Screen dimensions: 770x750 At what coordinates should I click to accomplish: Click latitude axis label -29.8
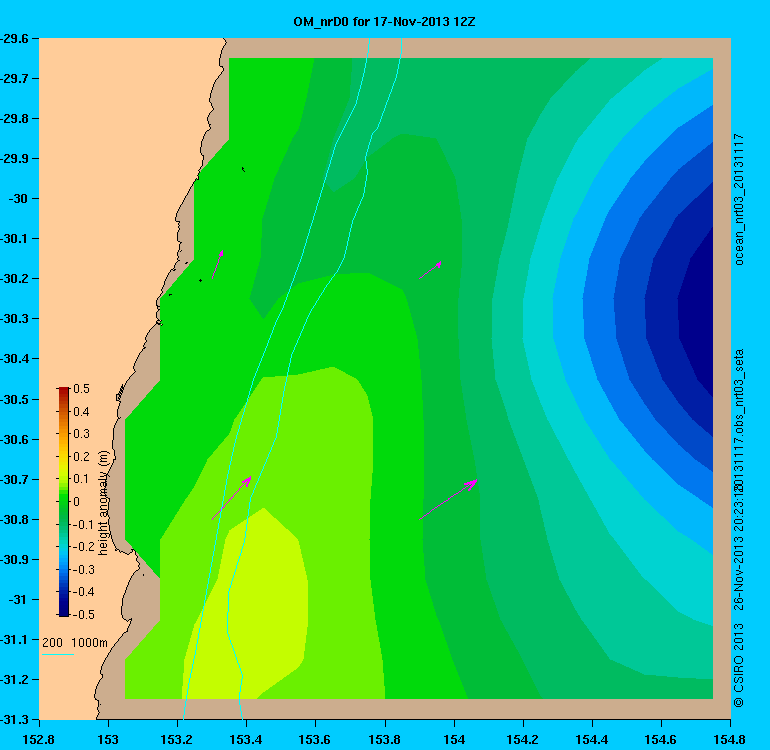click(14, 118)
